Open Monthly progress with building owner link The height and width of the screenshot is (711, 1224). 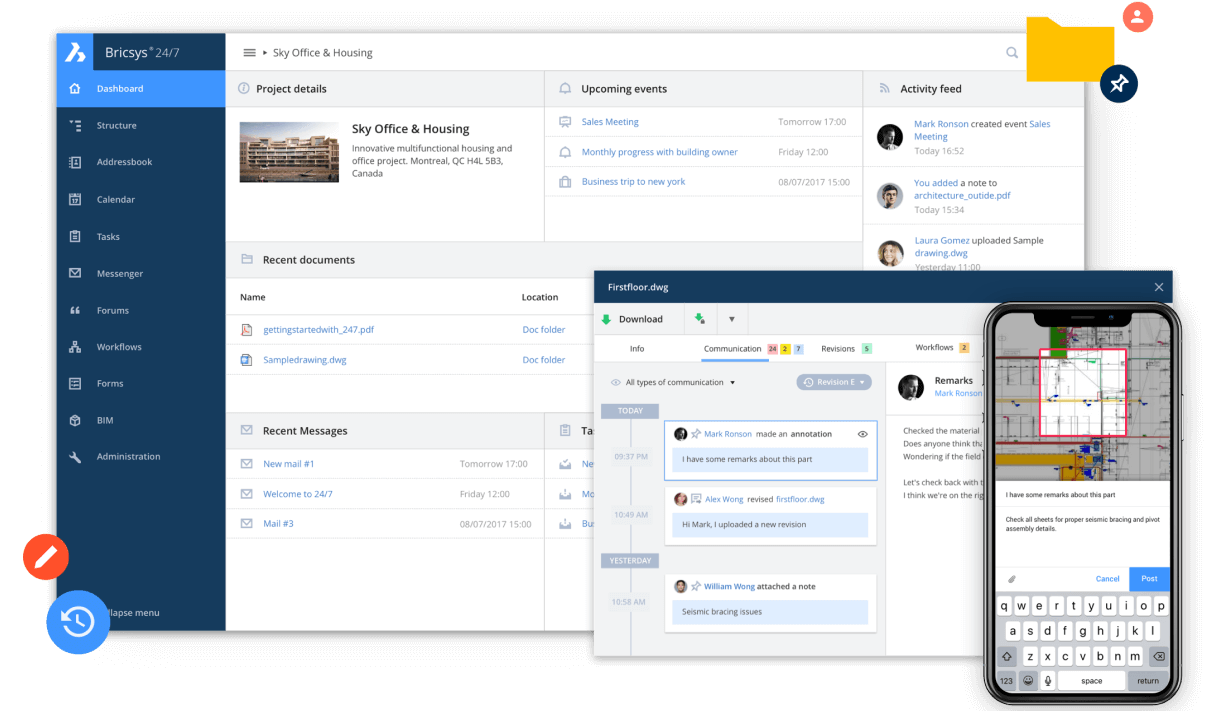pyautogui.click(x=660, y=152)
